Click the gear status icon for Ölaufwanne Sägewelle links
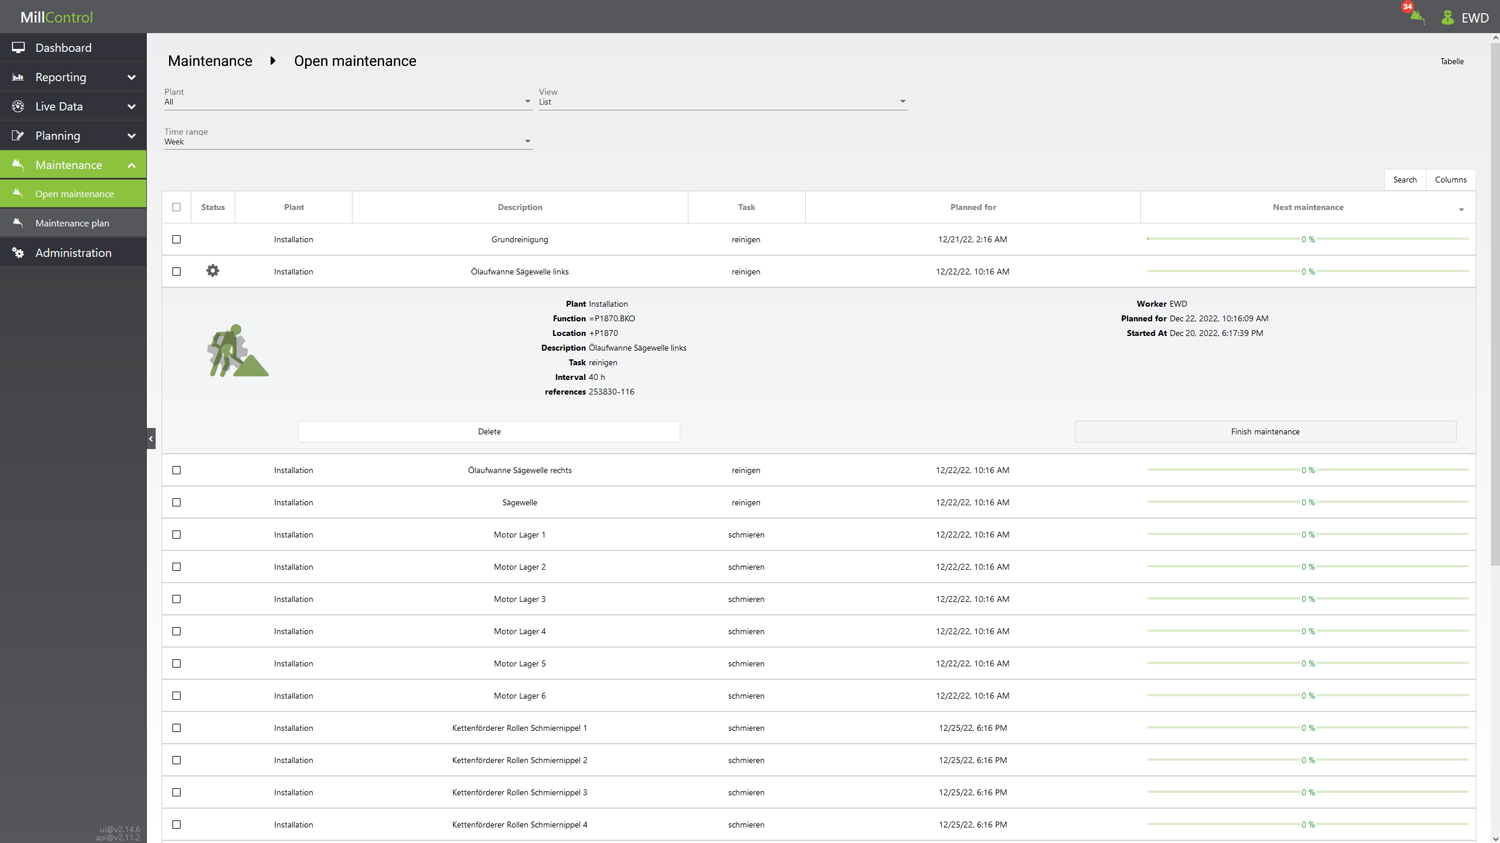The width and height of the screenshot is (1500, 843). [x=212, y=271]
